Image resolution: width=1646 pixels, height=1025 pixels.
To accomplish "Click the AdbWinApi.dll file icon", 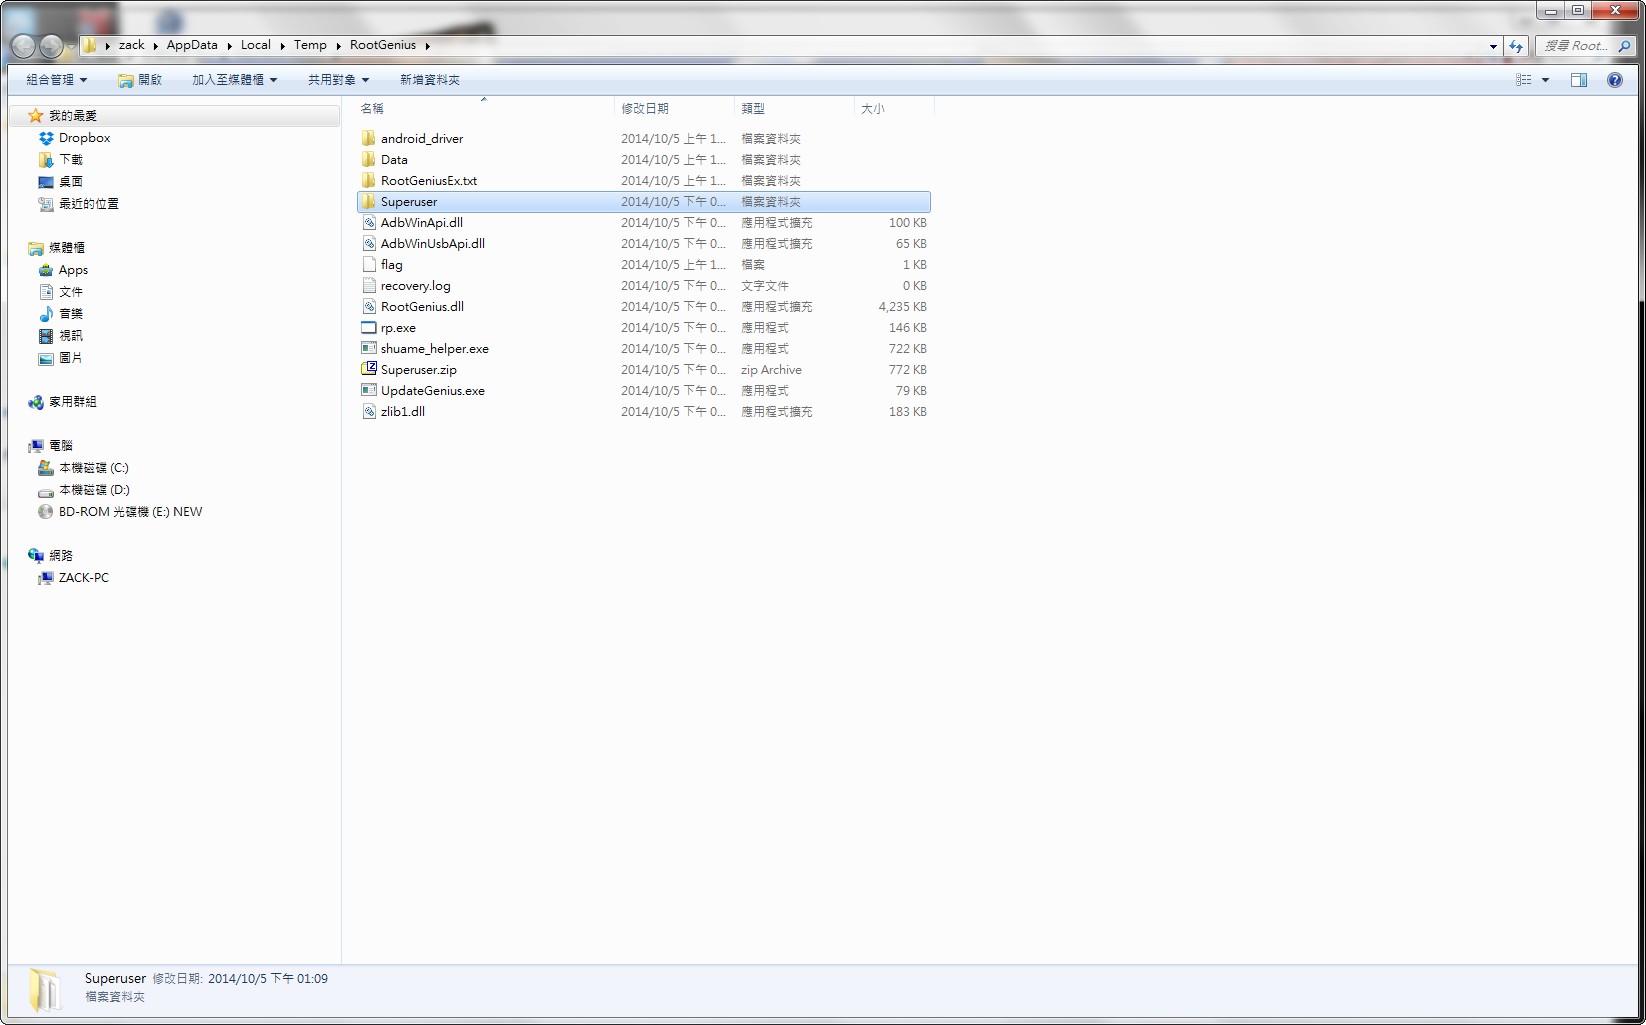I will (x=369, y=222).
